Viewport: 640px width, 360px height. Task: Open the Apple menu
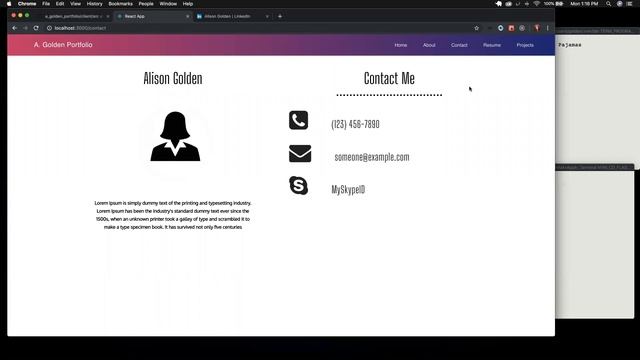[x=9, y=4]
